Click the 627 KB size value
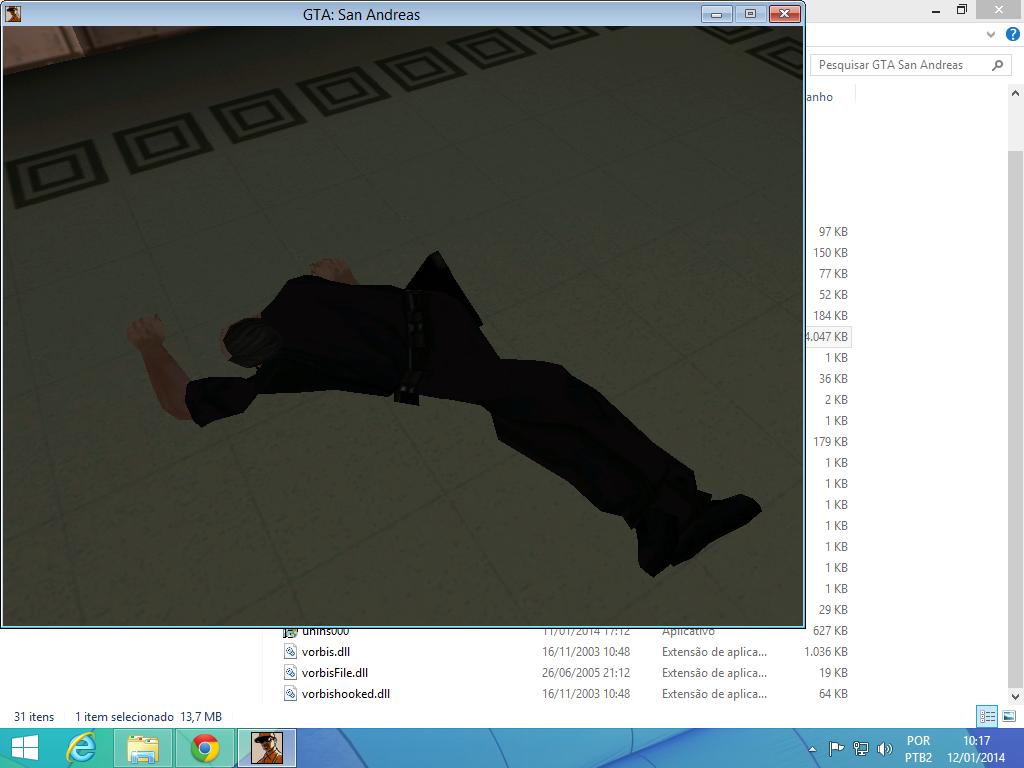Image resolution: width=1024 pixels, height=768 pixels. click(x=830, y=631)
